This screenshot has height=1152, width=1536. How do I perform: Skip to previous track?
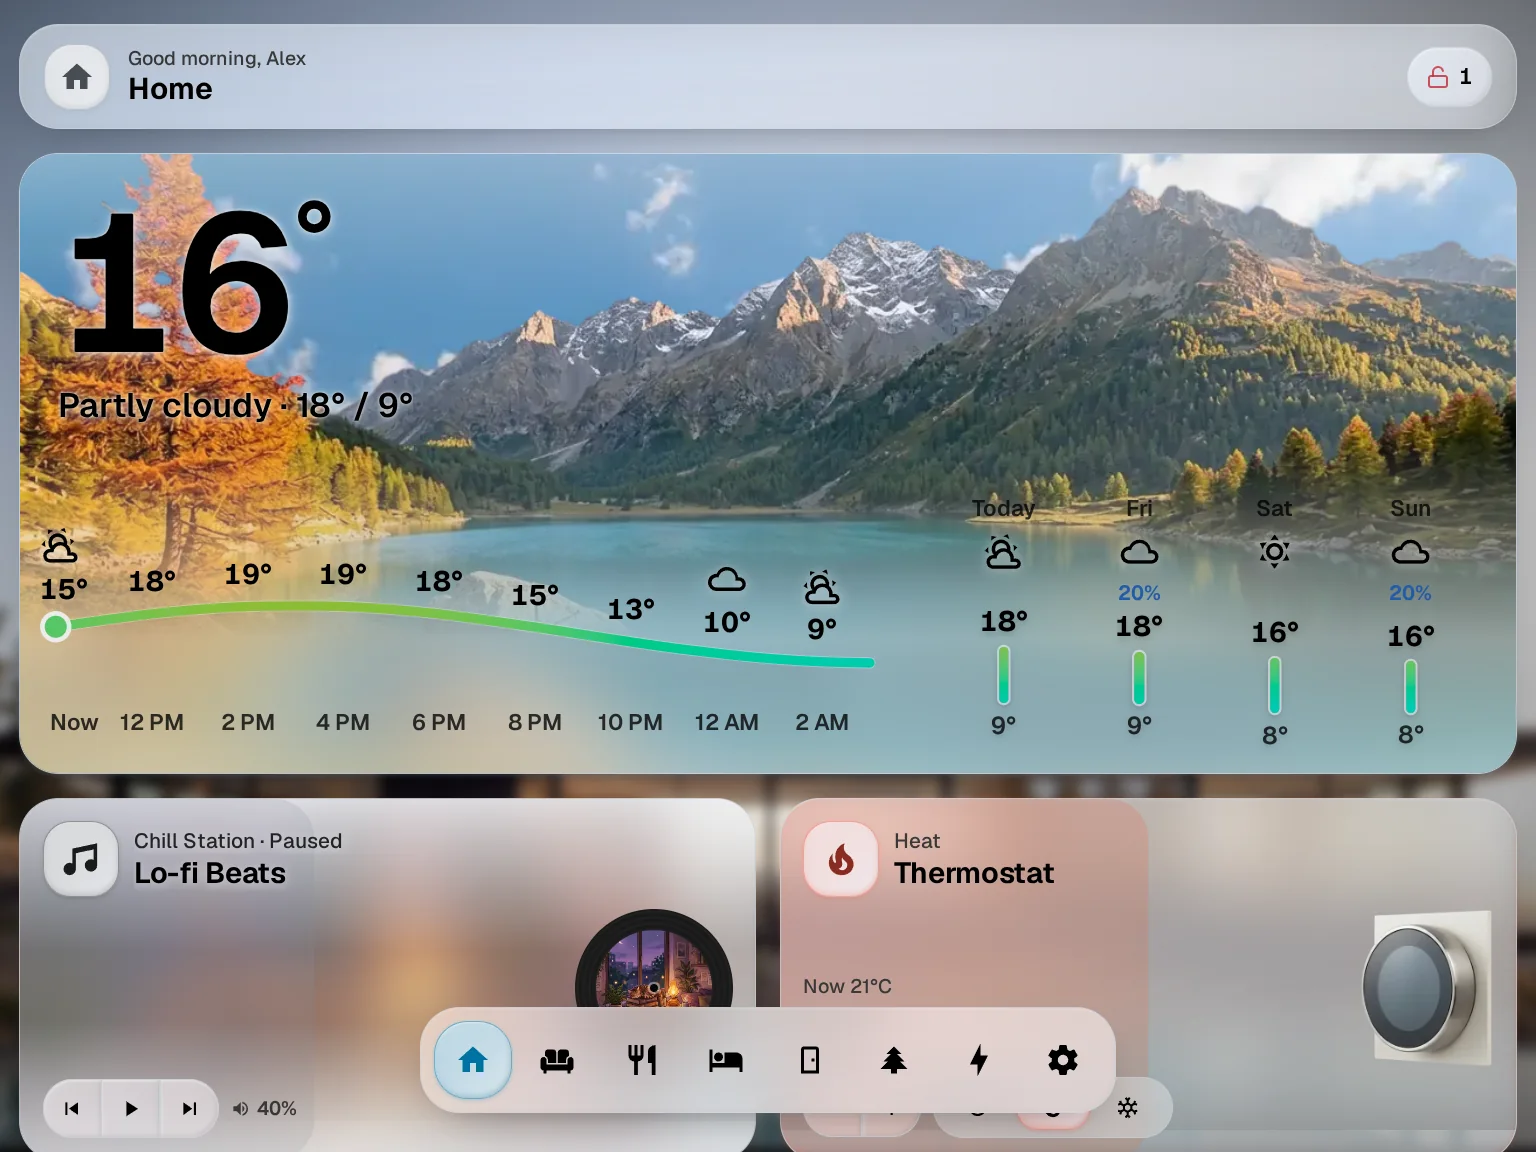point(72,1108)
